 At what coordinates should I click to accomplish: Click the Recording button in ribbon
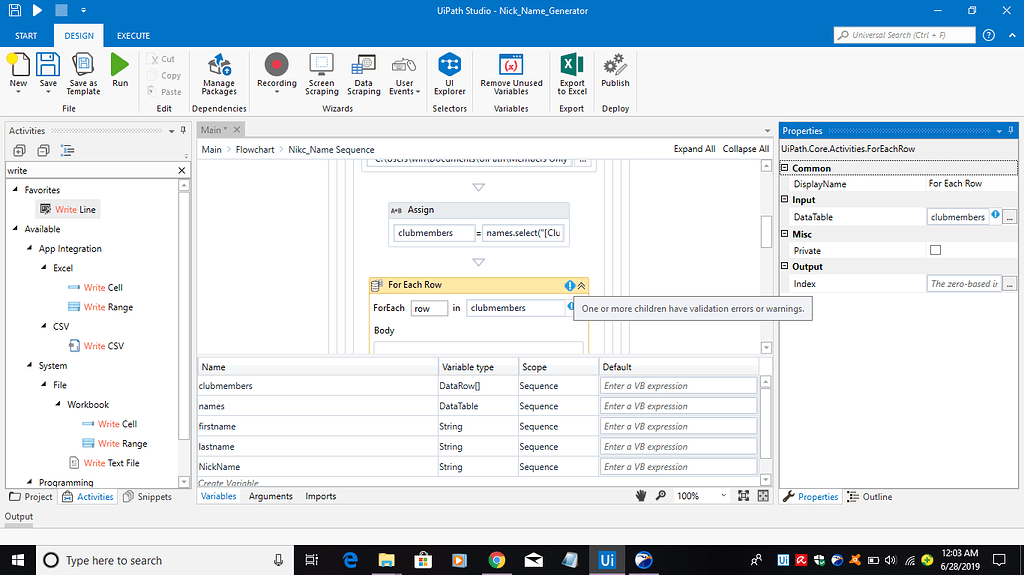point(276,74)
